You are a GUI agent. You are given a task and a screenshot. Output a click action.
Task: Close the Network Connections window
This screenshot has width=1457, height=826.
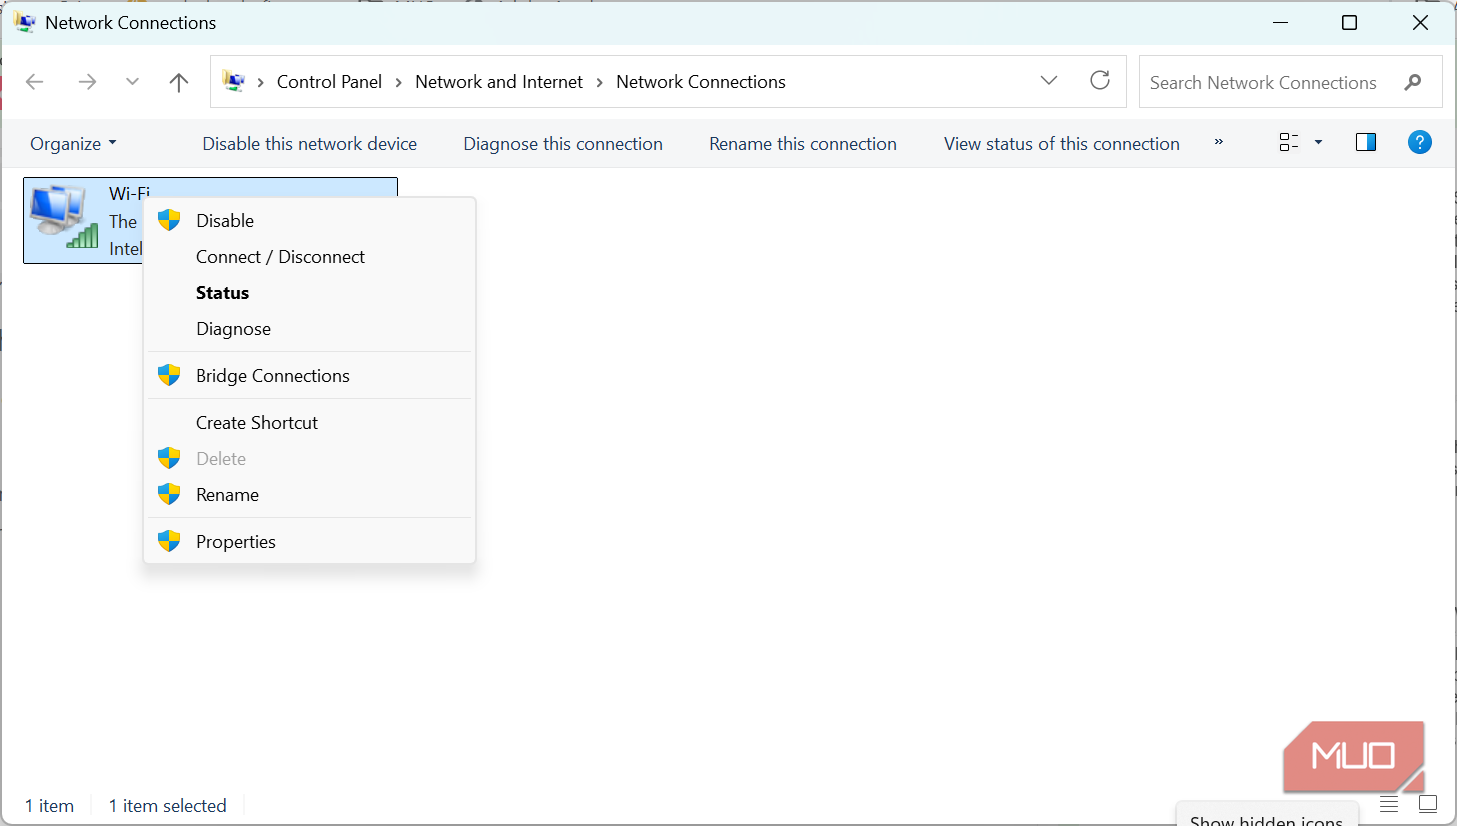(1420, 22)
